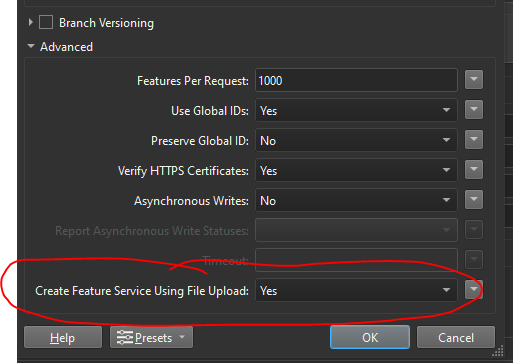
Task: Open parameter menu arrow for Verify HTTPS Certificates
Action: point(474,170)
